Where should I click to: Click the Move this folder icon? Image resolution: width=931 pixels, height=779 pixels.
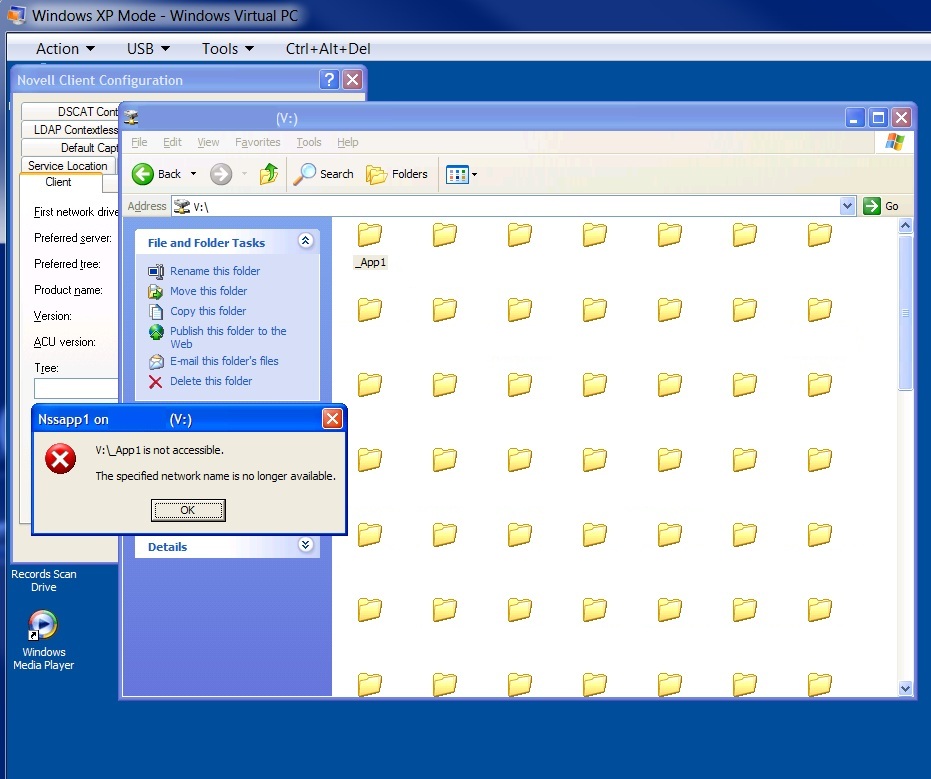(x=156, y=292)
